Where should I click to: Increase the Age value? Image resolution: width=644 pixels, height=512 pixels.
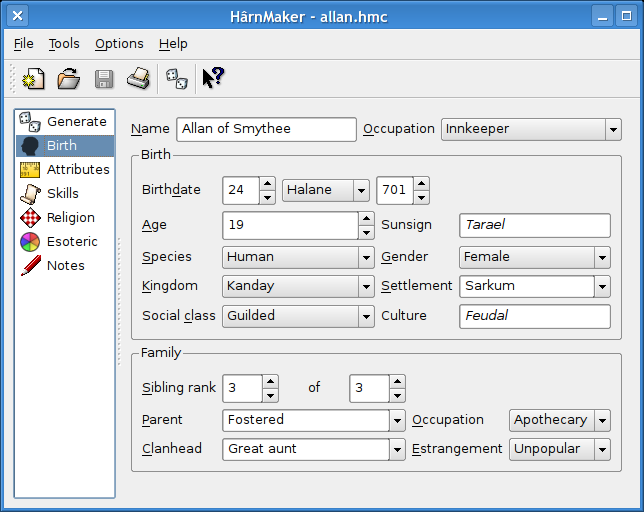click(366, 218)
